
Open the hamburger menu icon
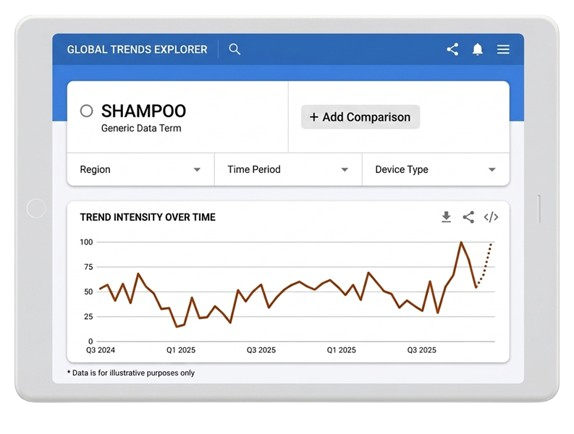[503, 49]
